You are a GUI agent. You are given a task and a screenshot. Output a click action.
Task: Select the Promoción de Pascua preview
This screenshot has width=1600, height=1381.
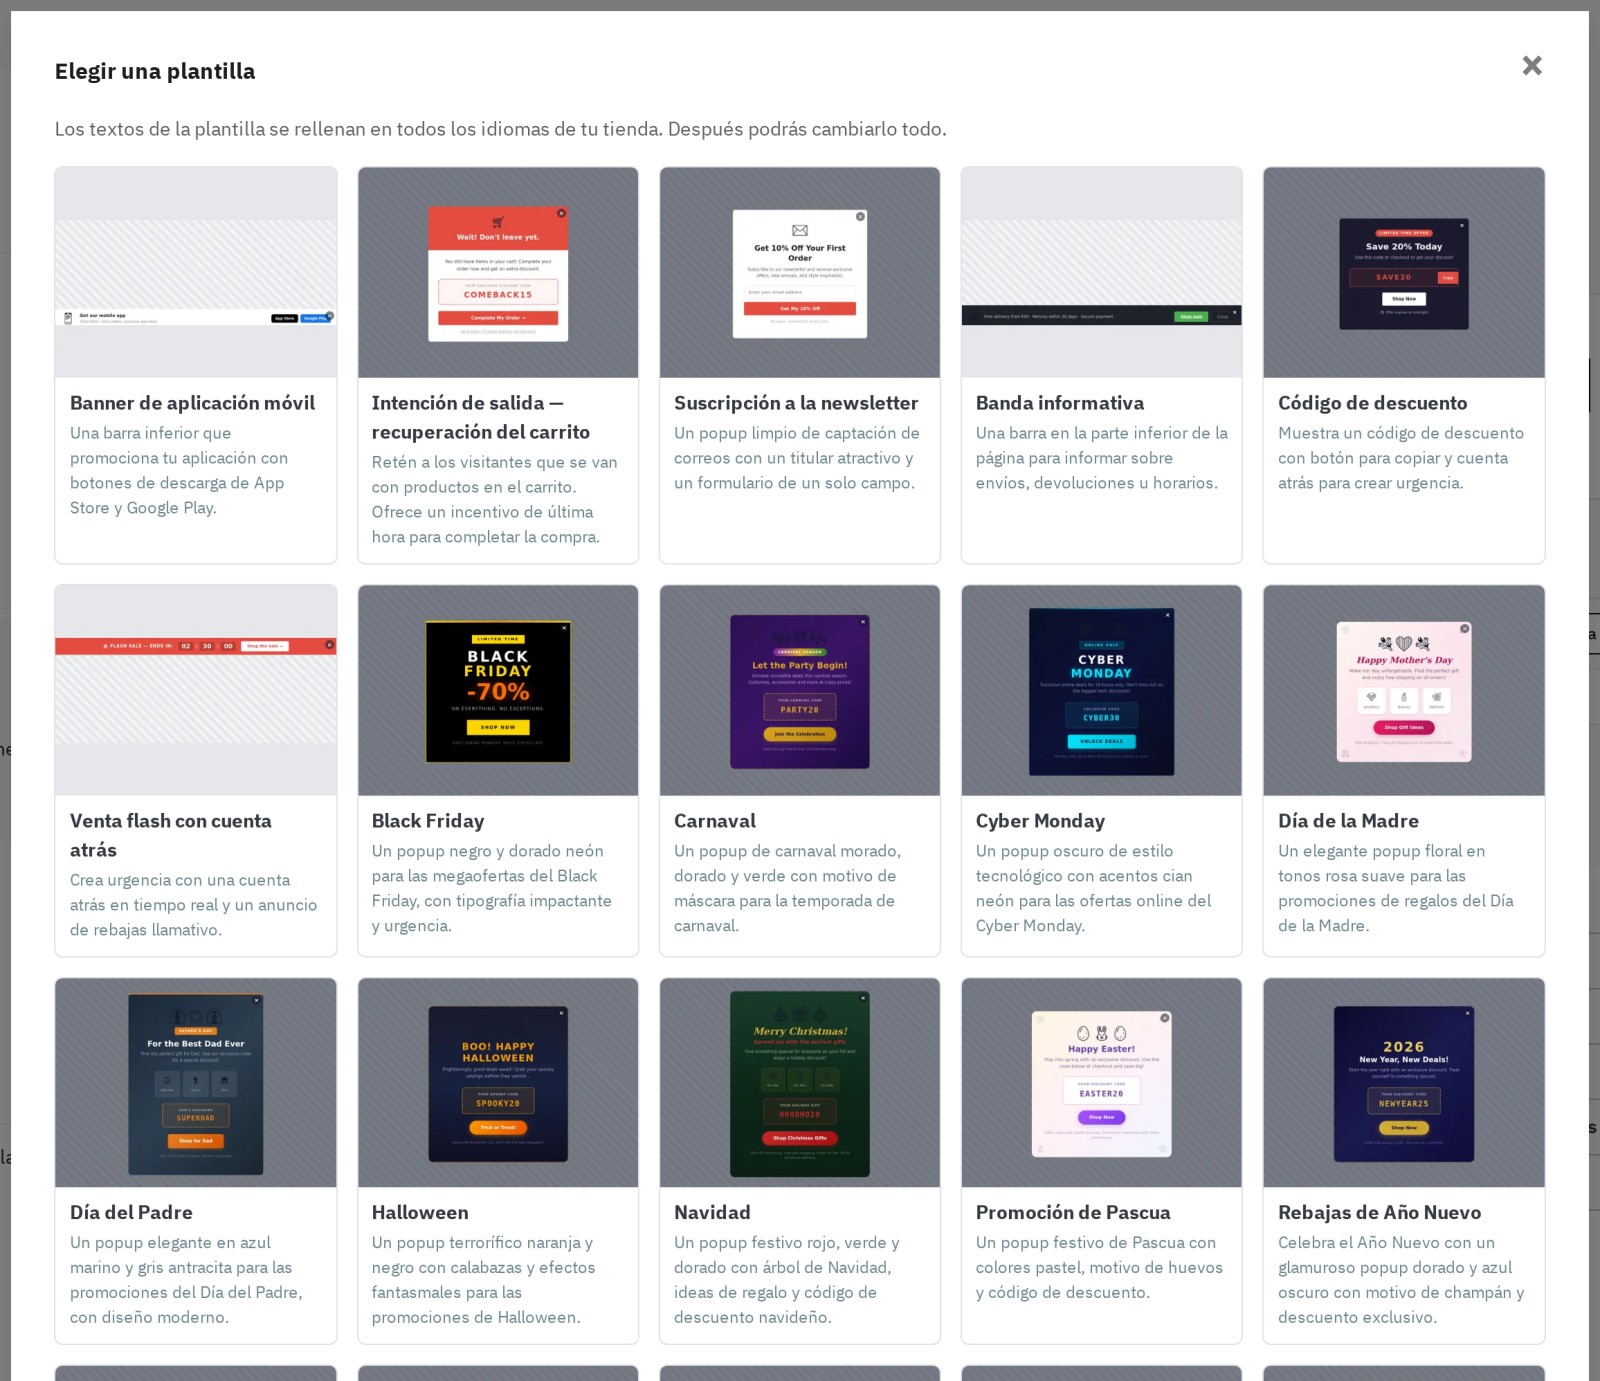coord(1102,1083)
